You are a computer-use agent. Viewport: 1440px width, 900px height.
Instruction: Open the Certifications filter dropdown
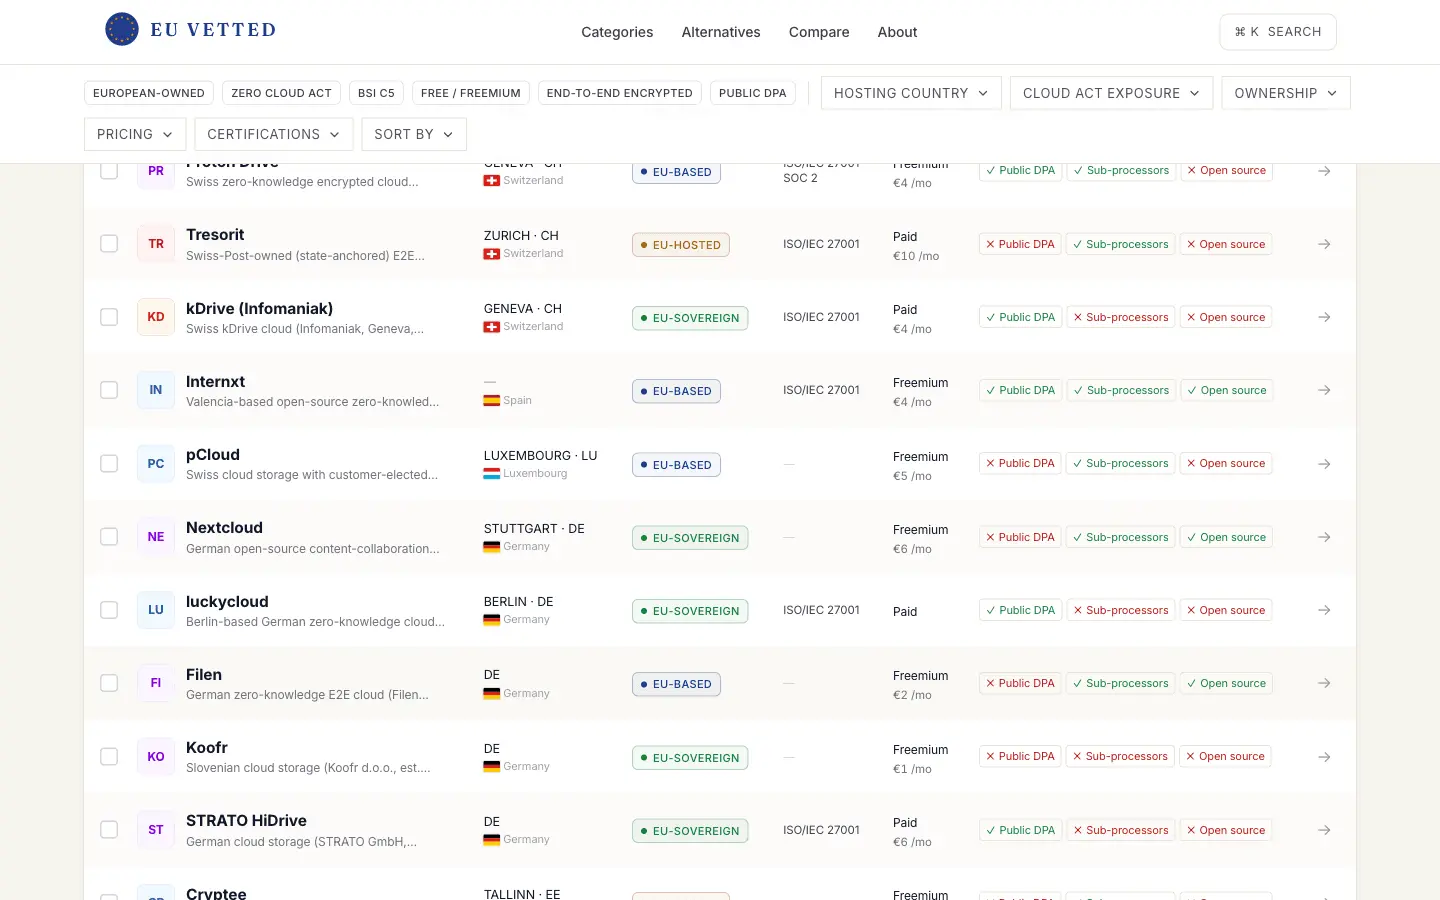pyautogui.click(x=274, y=134)
